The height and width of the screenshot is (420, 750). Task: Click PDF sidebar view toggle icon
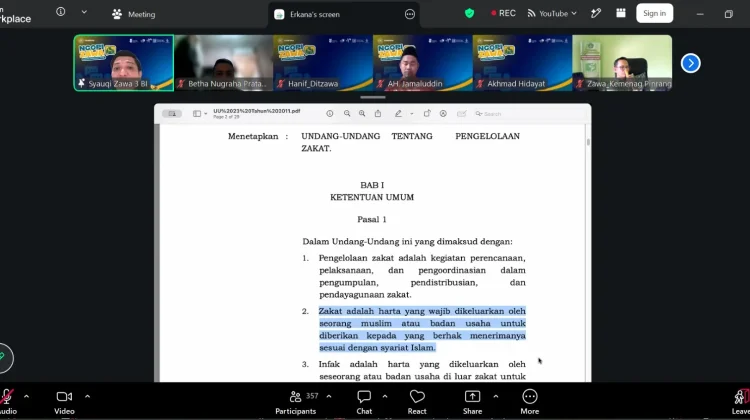pos(197,114)
